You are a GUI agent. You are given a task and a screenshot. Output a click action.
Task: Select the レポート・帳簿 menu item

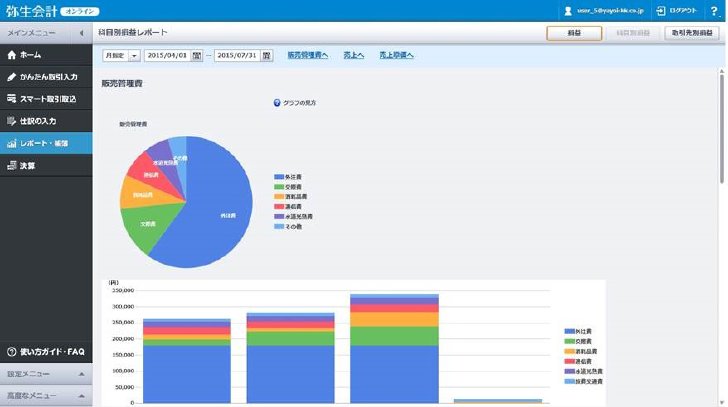point(46,143)
